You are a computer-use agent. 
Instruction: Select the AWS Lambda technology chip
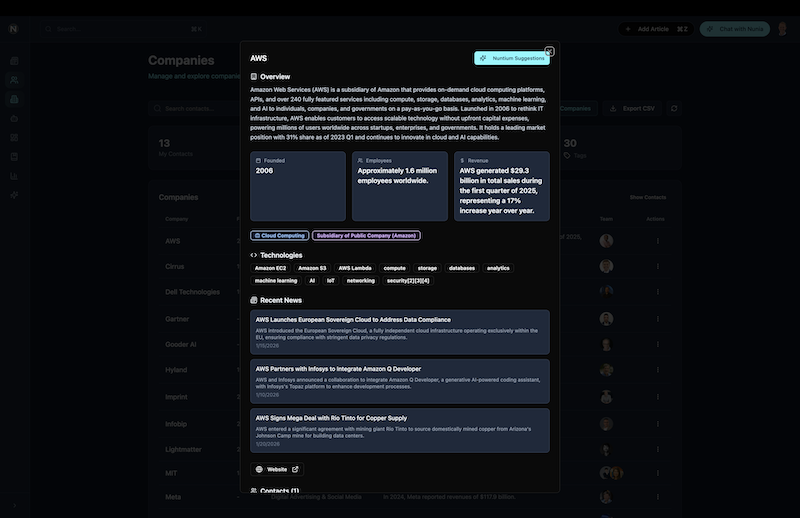click(355, 268)
